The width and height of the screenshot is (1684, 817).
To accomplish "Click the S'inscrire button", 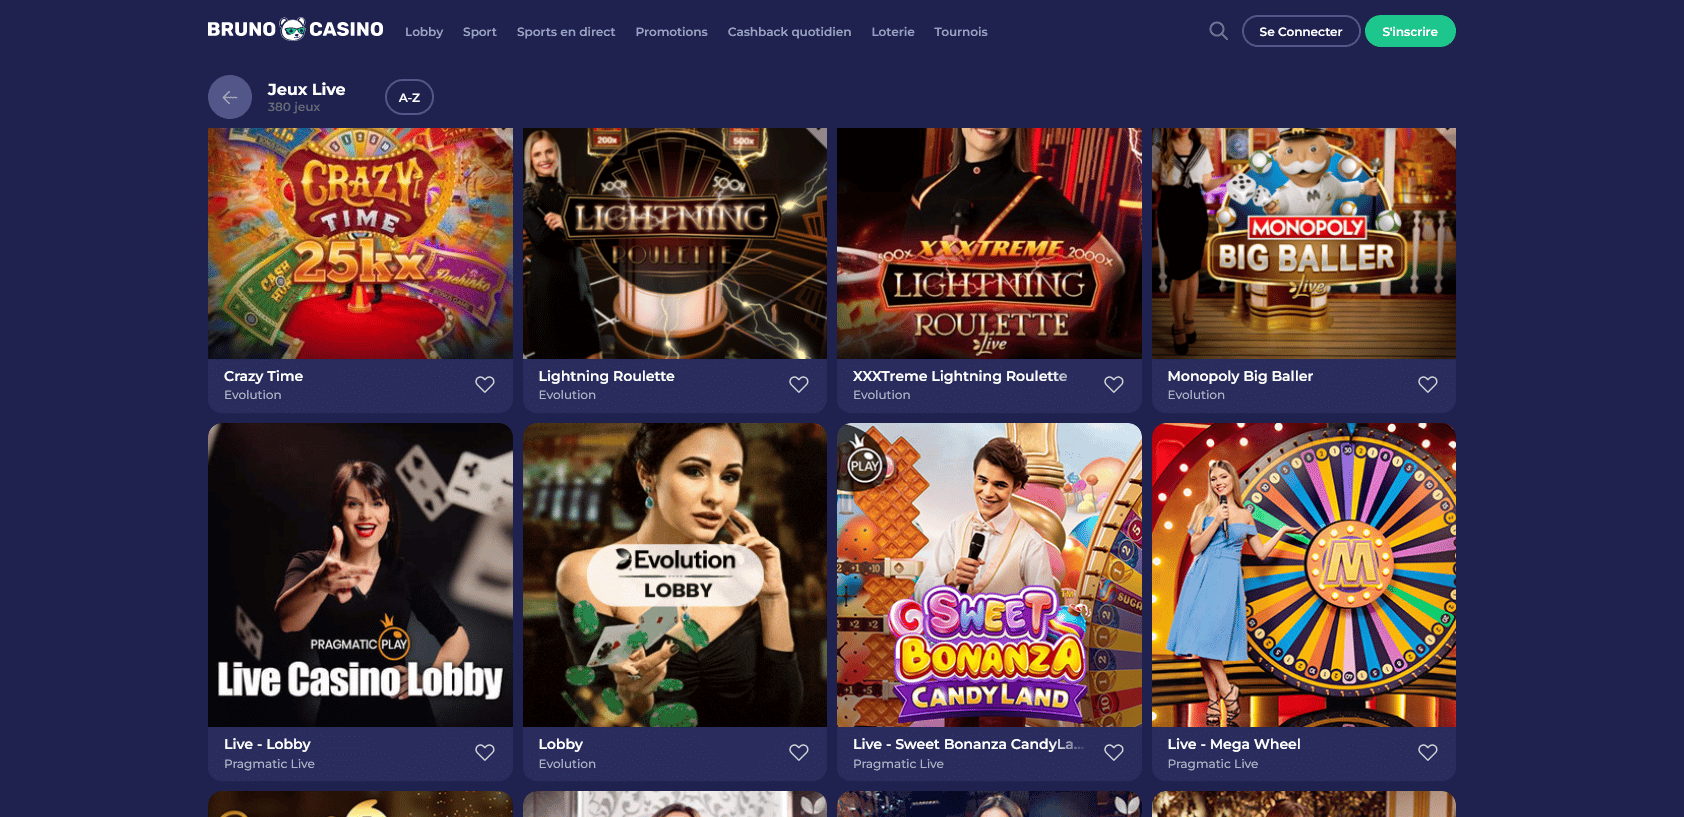I will (1410, 31).
